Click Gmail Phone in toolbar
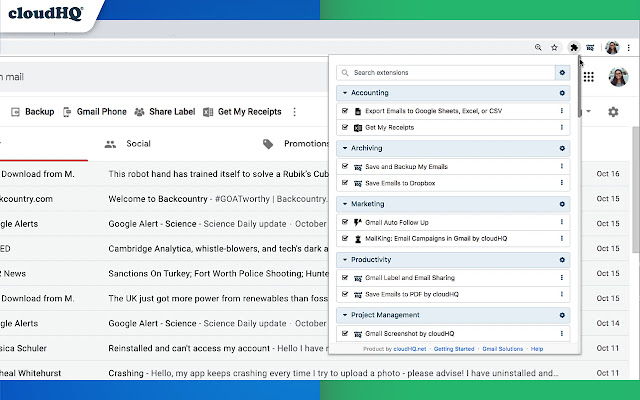 click(x=95, y=112)
